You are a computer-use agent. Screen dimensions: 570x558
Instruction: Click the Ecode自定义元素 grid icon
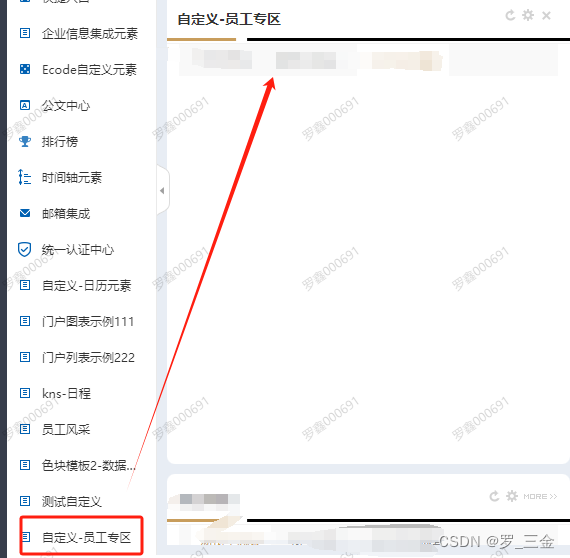pos(25,69)
